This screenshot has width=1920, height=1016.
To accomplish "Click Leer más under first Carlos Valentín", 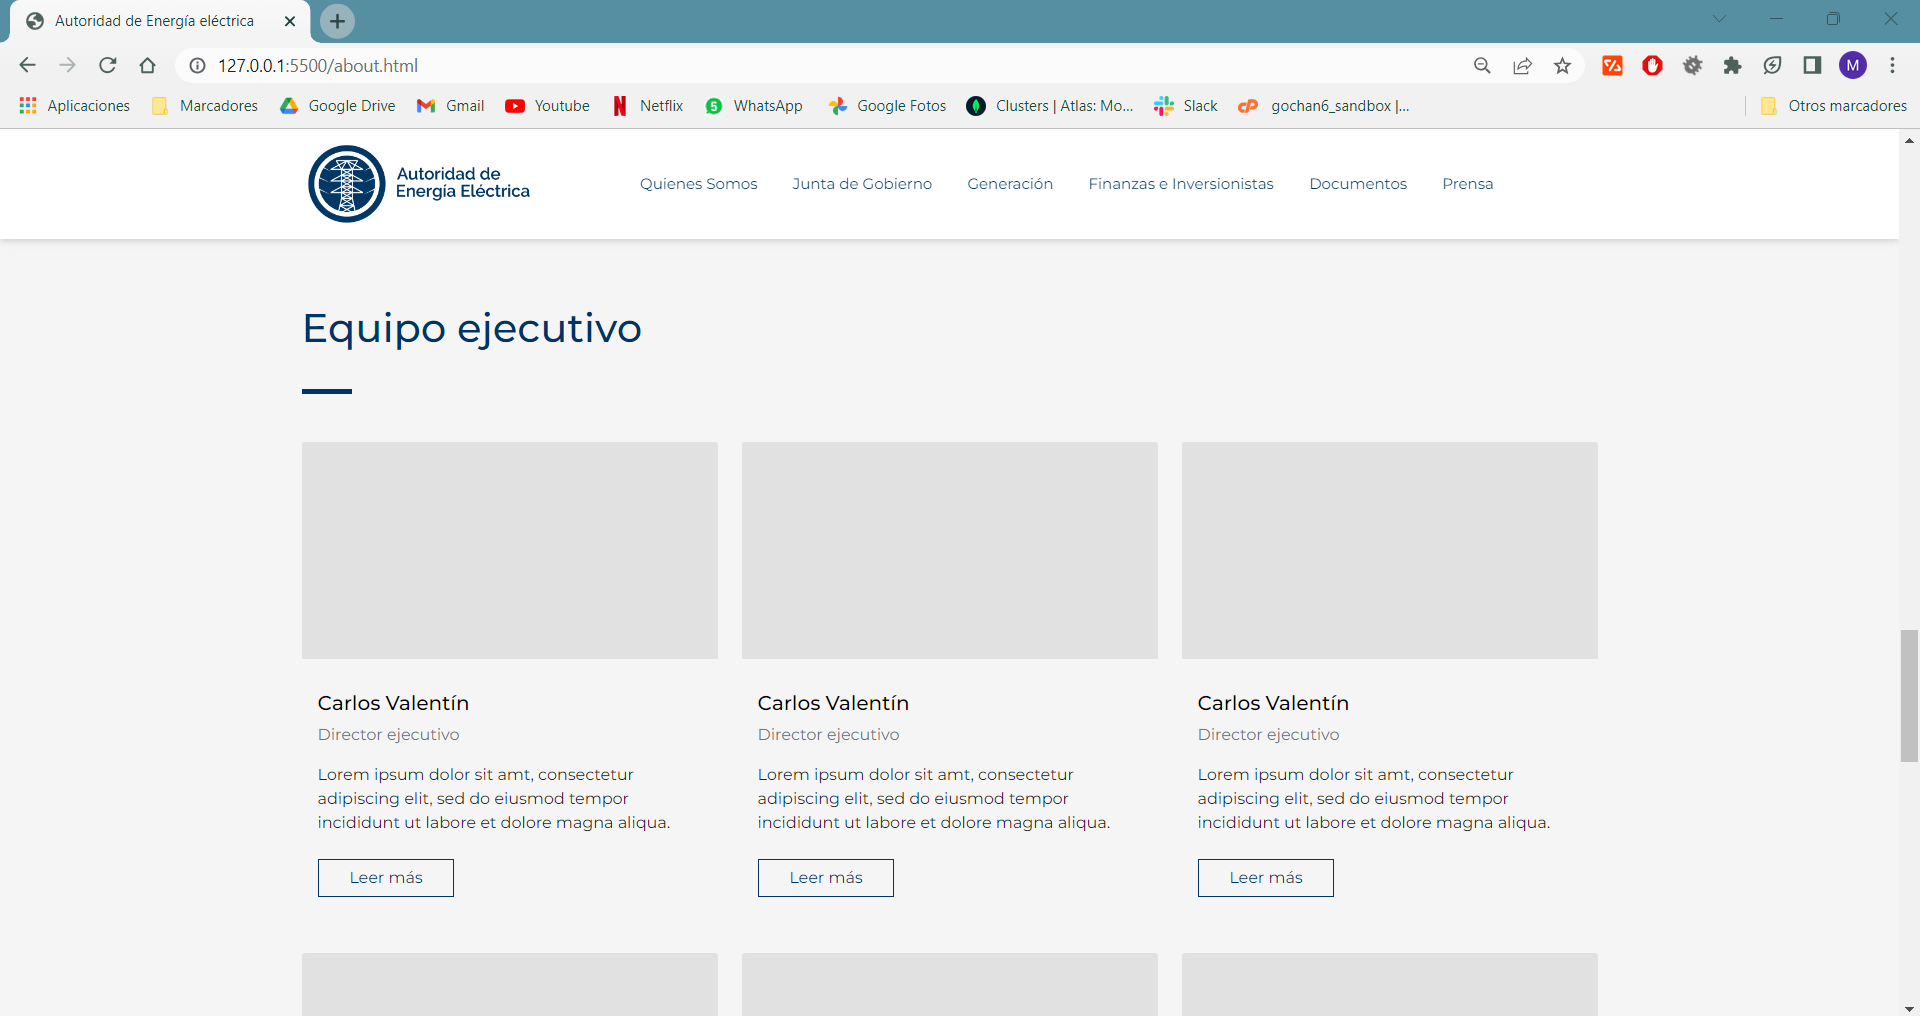I will (x=386, y=878).
